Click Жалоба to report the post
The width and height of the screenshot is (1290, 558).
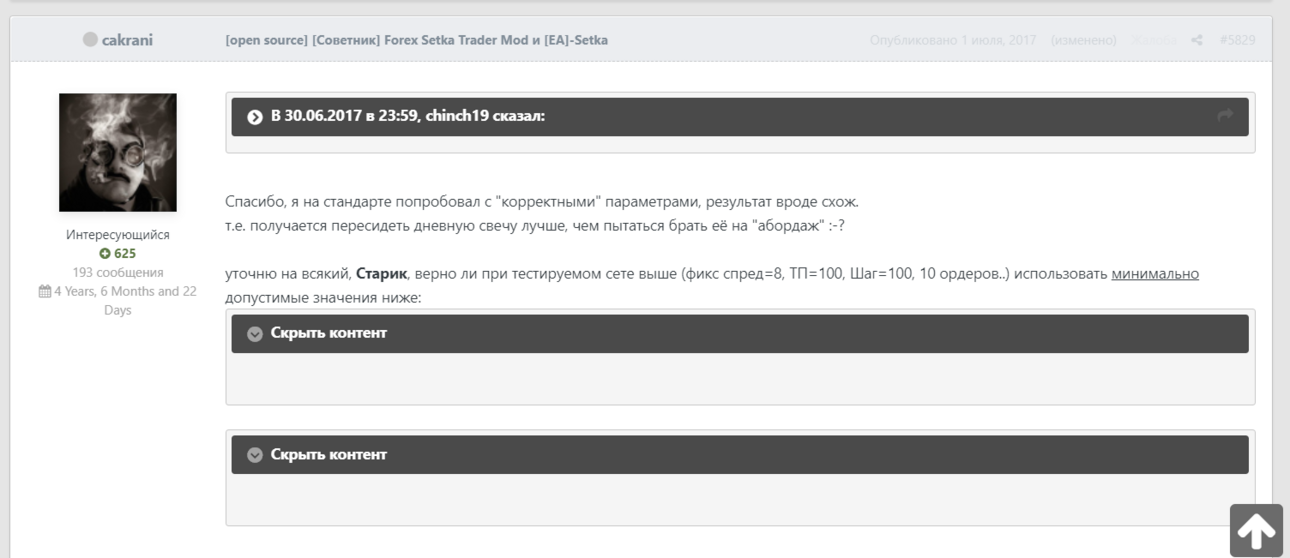(1153, 41)
